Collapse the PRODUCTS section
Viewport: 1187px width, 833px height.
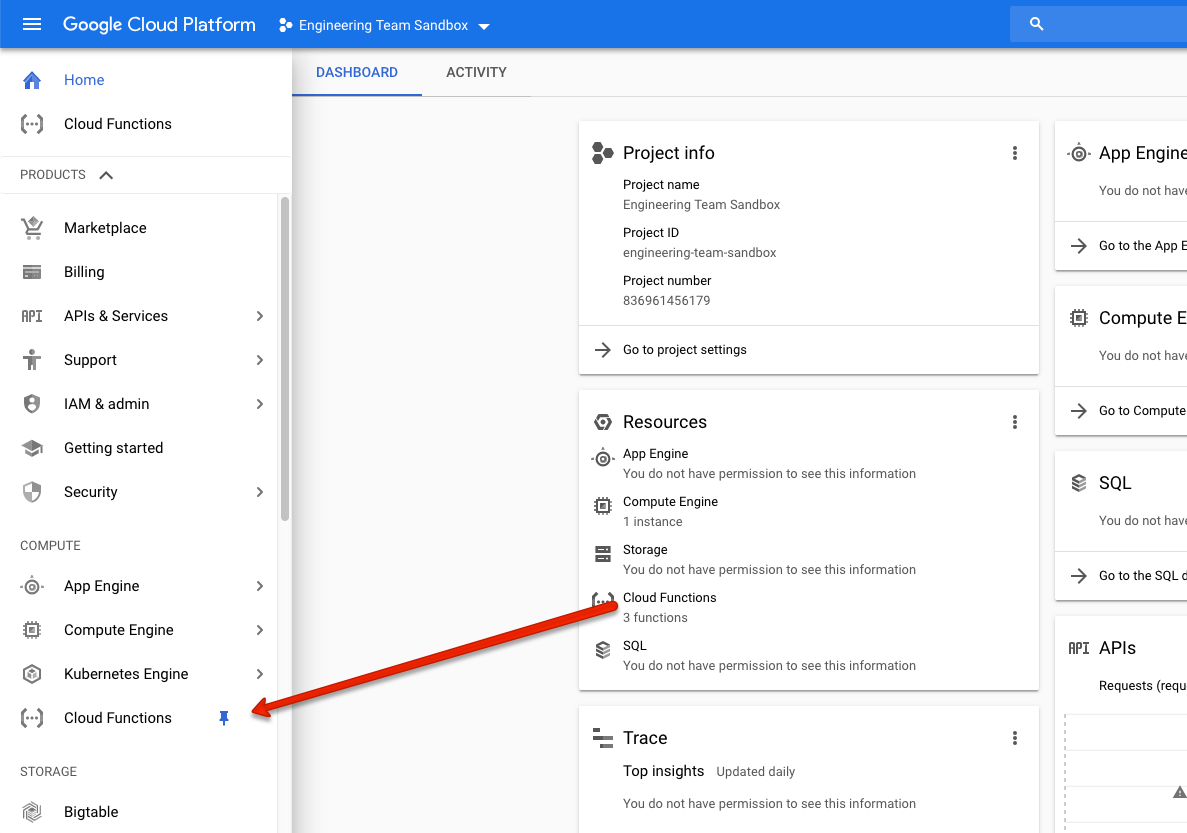point(106,175)
